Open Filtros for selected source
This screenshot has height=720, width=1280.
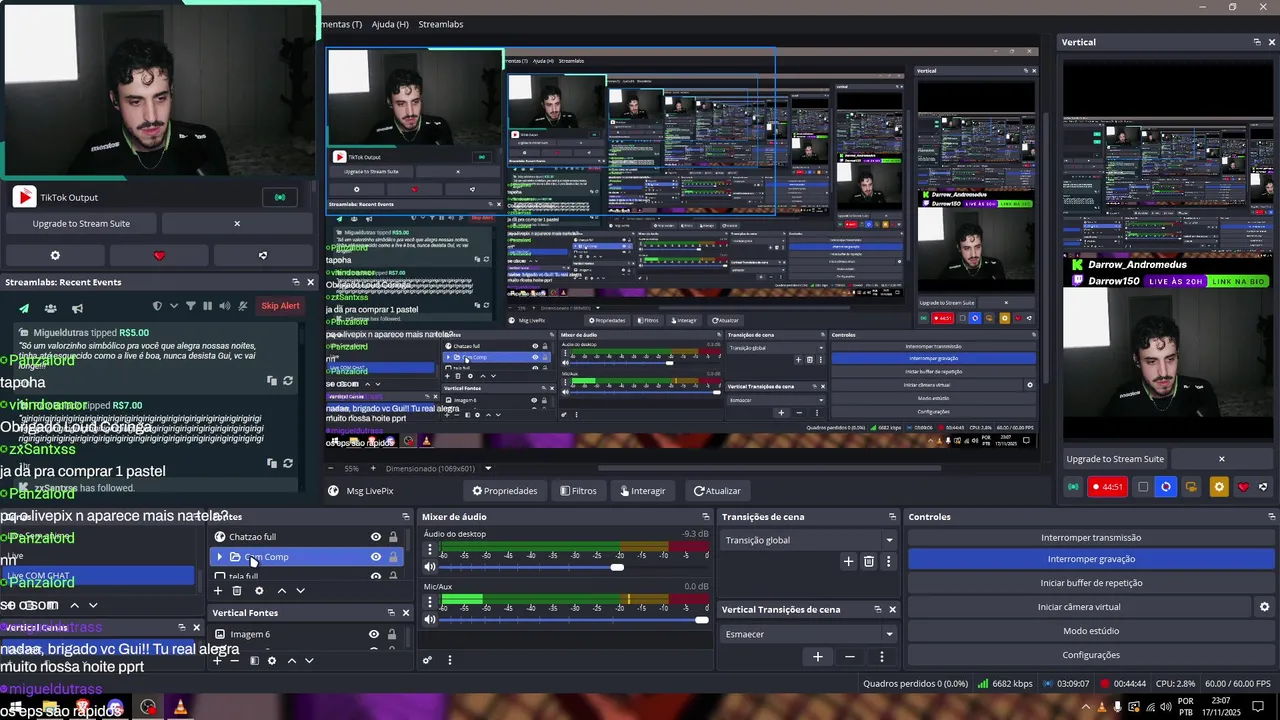(578, 491)
